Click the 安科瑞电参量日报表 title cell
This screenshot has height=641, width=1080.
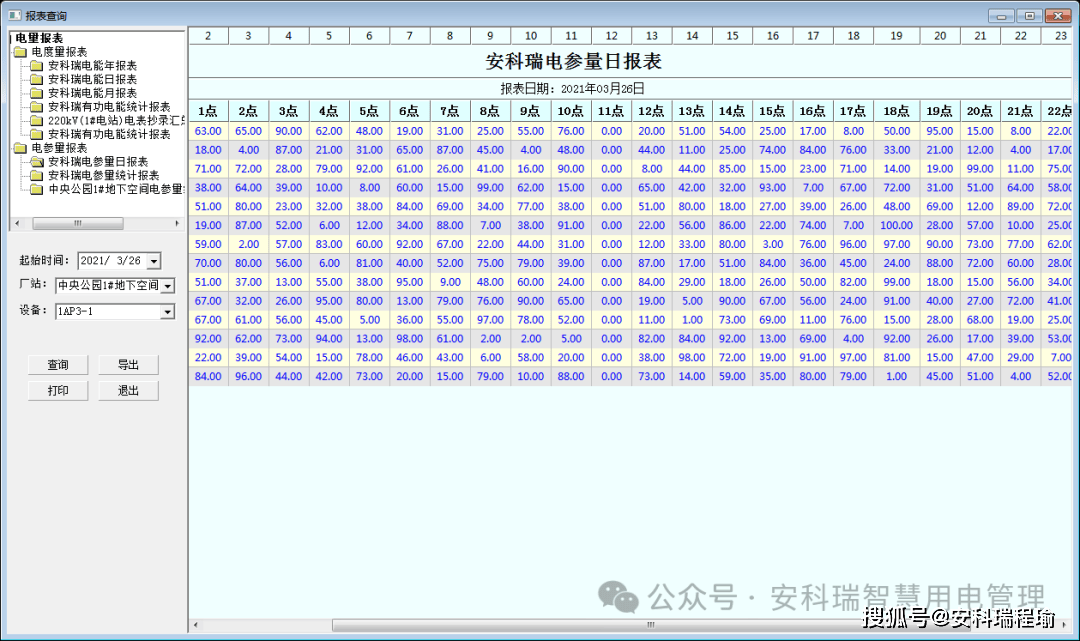[x=574, y=61]
